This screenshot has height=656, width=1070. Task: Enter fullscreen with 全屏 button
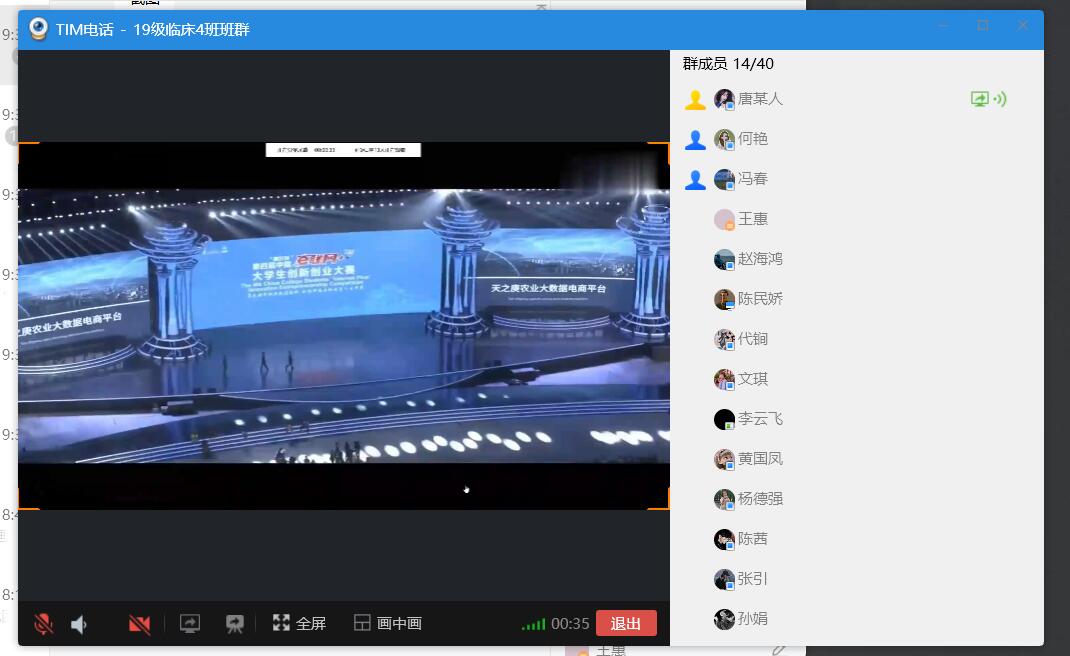[x=299, y=623]
